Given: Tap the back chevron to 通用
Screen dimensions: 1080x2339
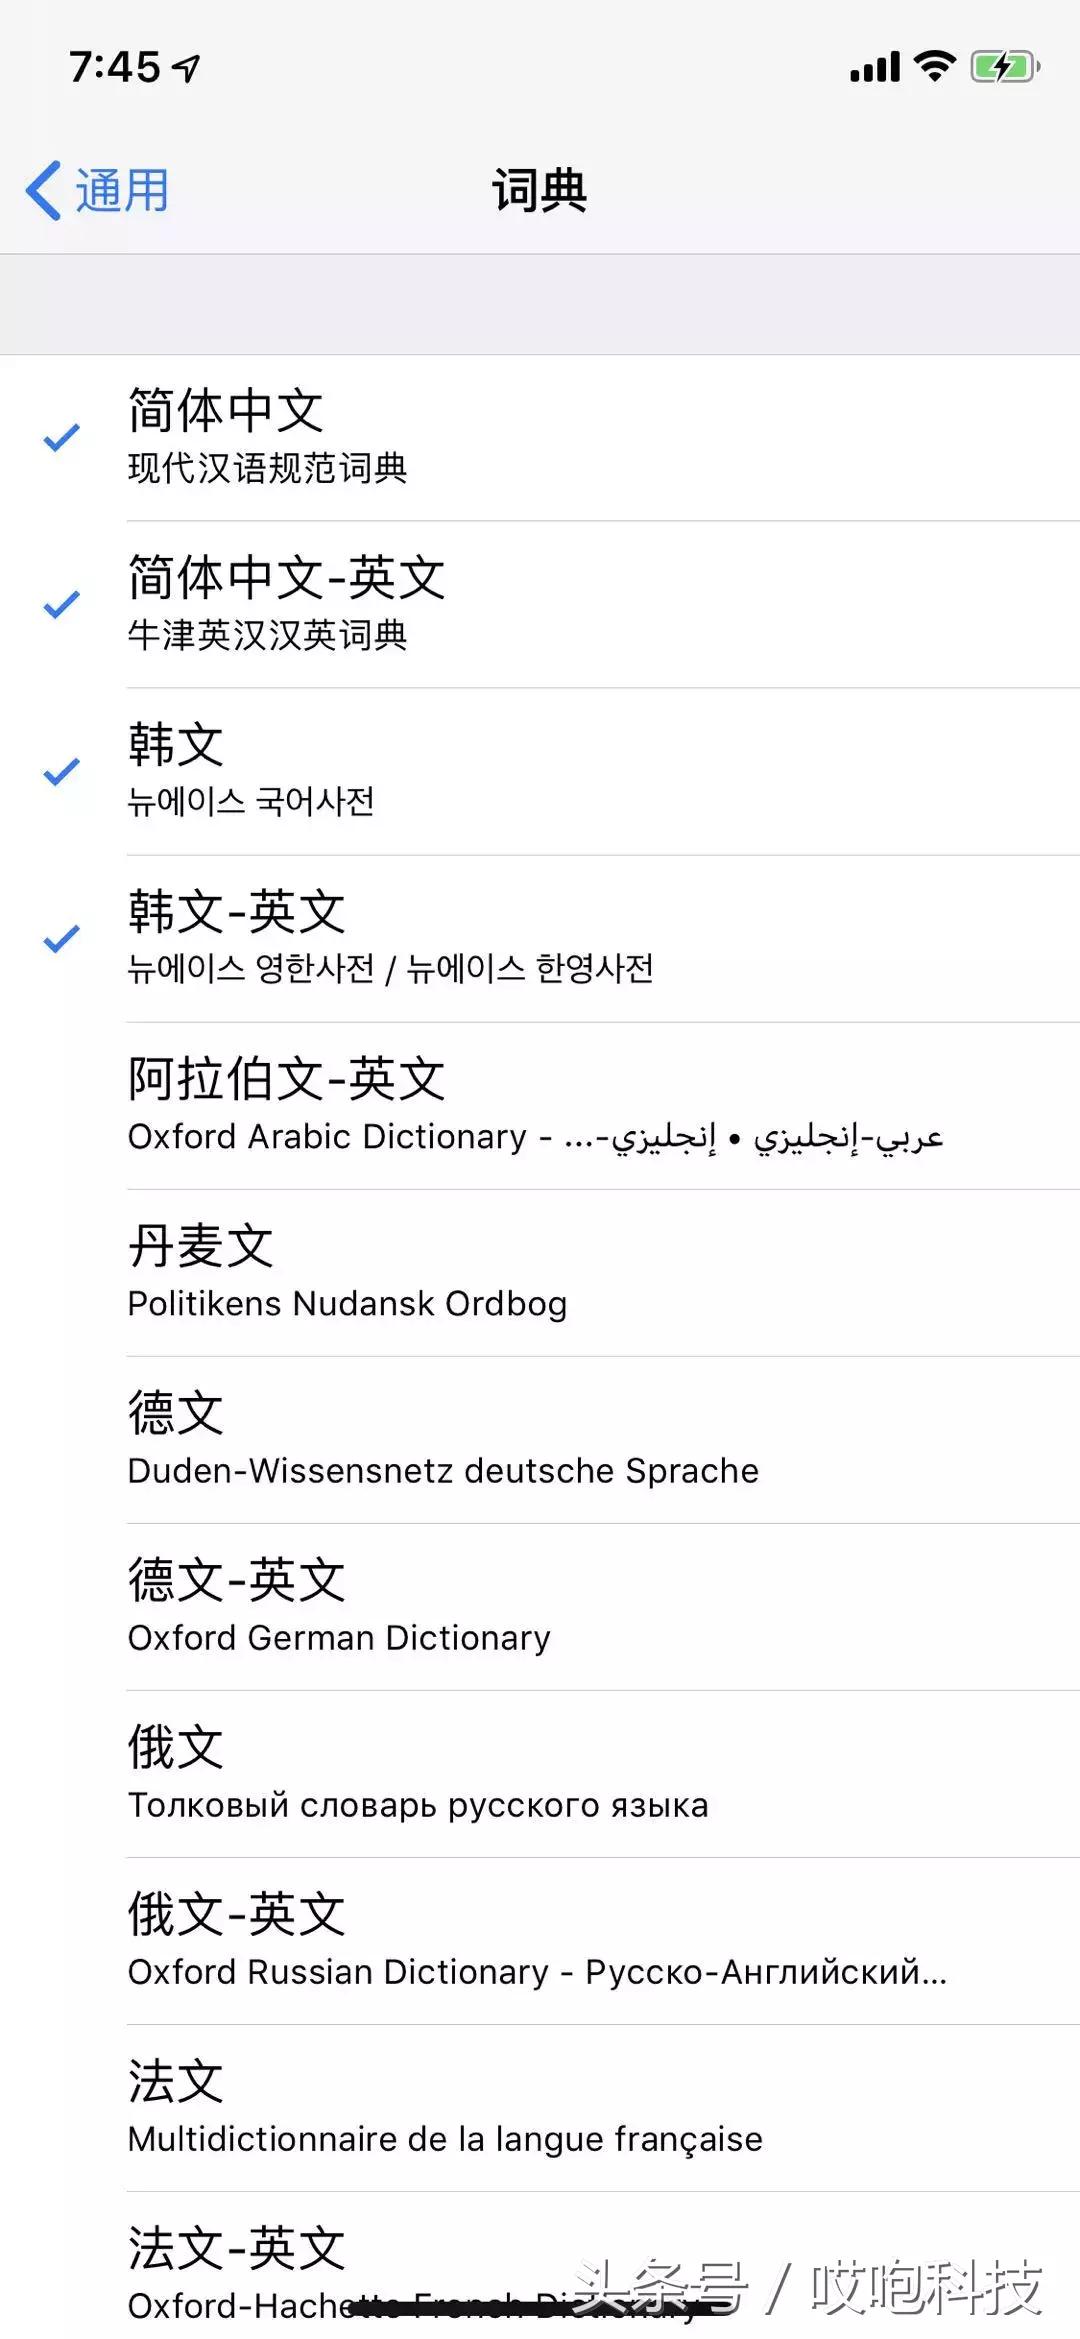Looking at the screenshot, I should [43, 190].
